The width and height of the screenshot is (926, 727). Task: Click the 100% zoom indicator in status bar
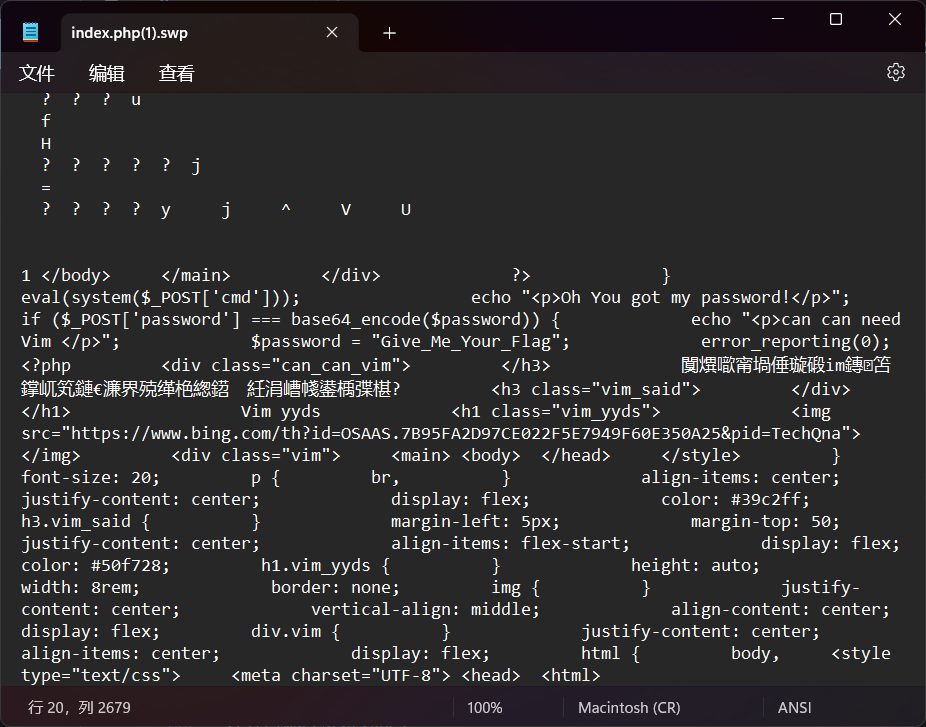coord(484,707)
